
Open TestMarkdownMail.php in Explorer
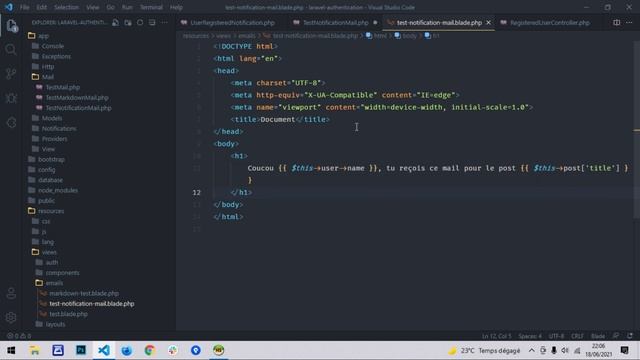(77, 98)
